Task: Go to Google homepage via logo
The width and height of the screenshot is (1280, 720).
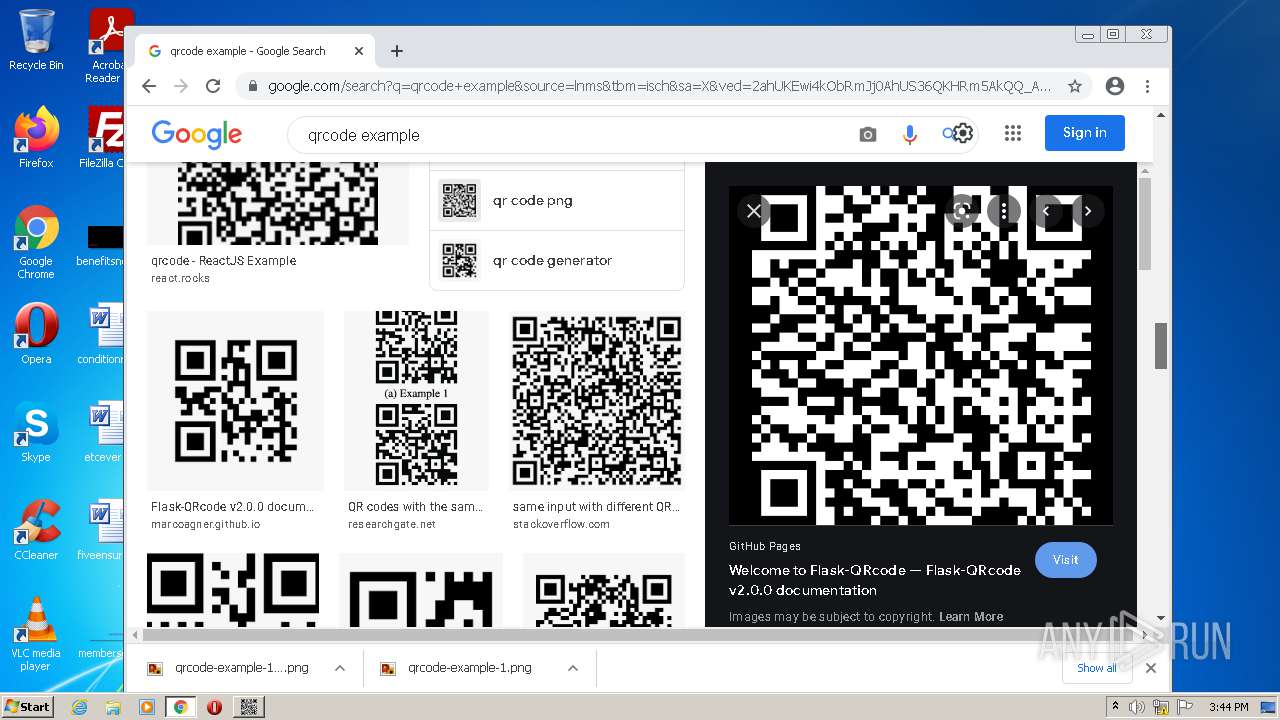Action: click(197, 134)
